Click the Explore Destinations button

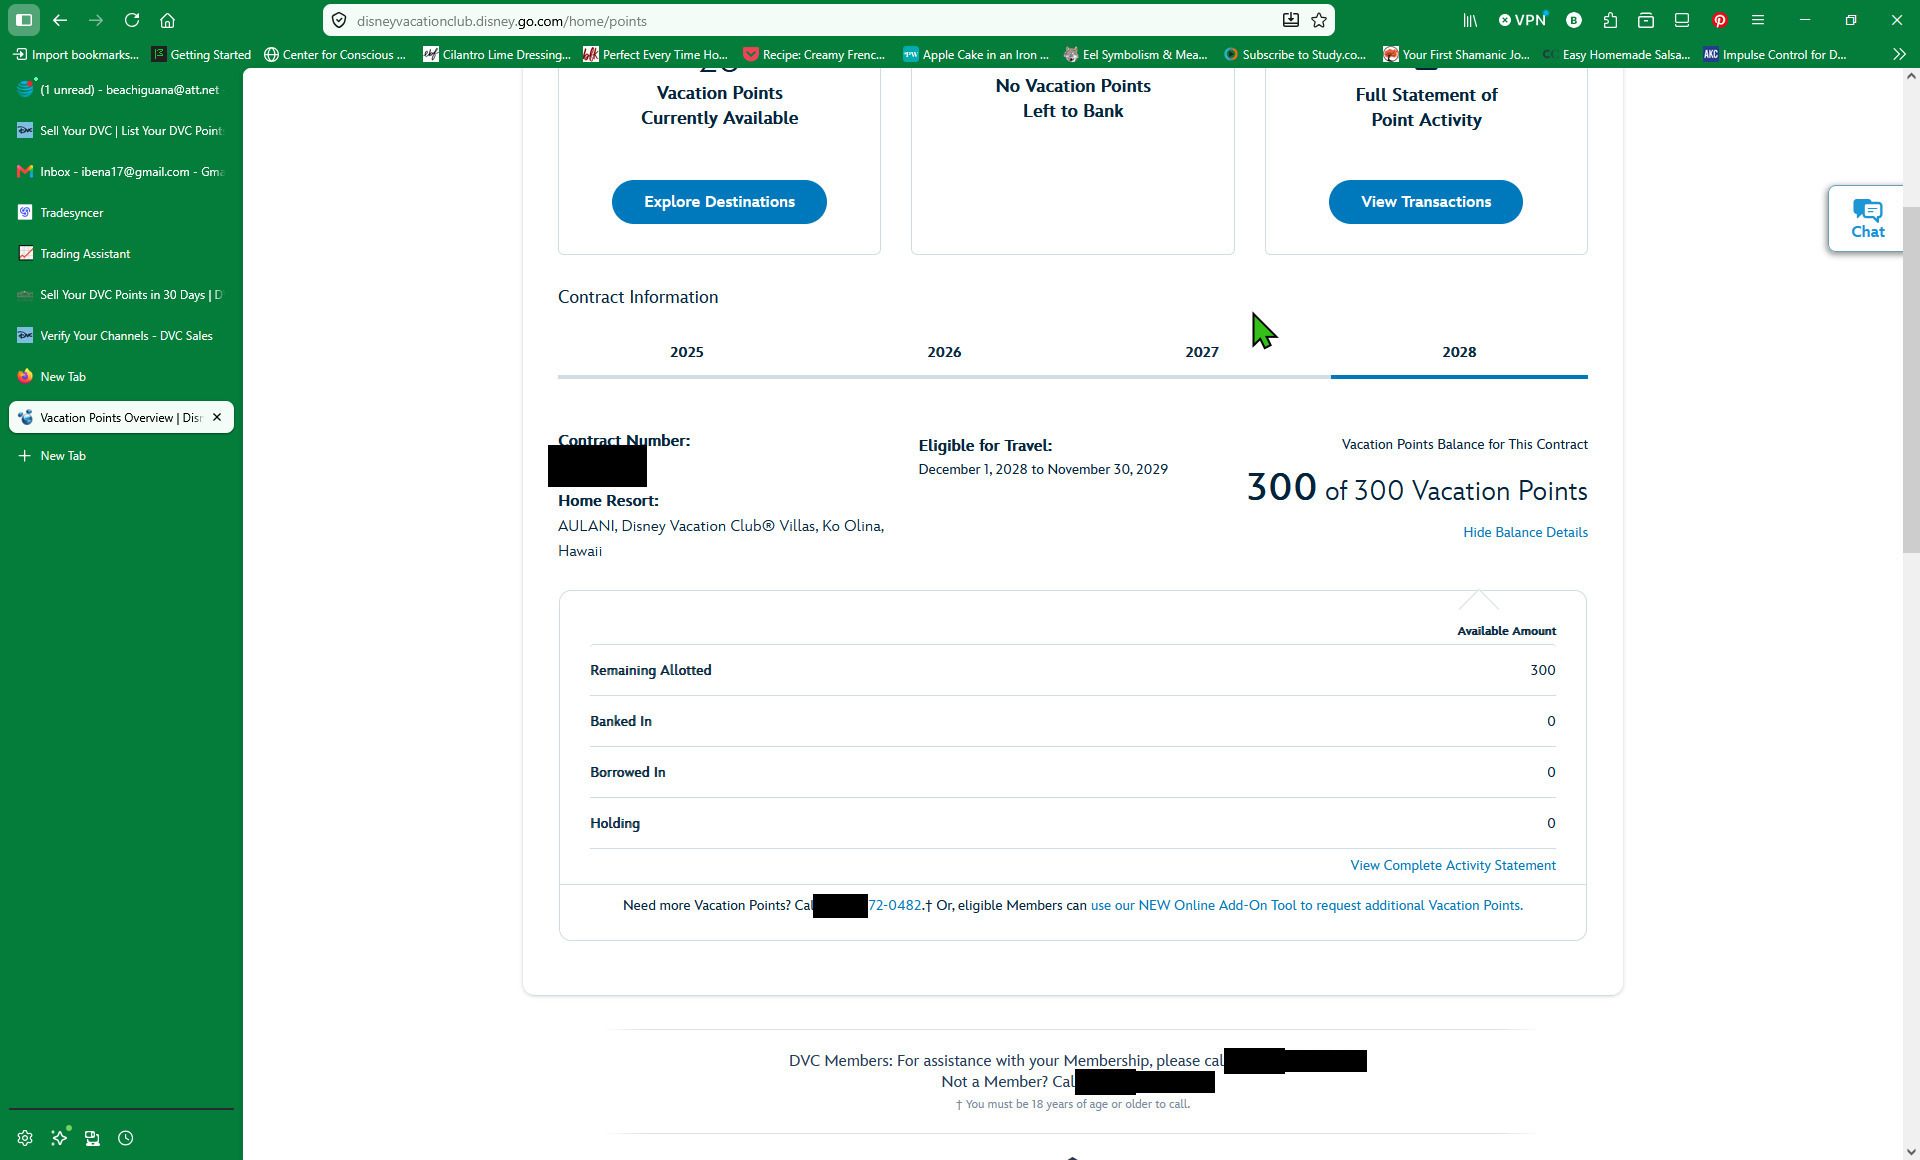(719, 202)
